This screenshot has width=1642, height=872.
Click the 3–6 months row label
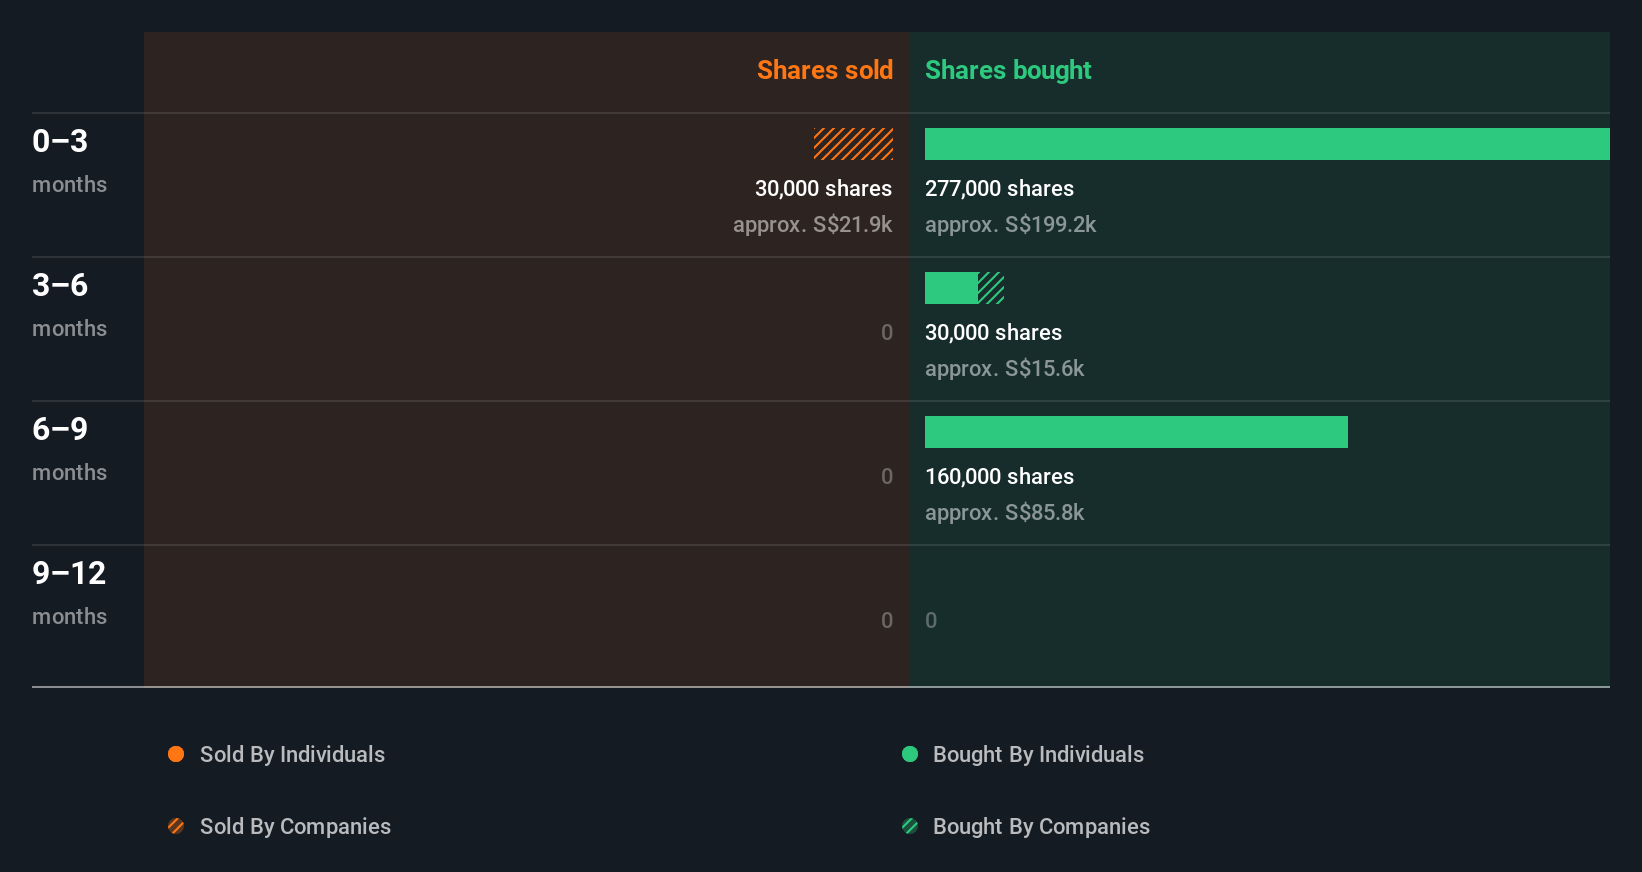69,304
